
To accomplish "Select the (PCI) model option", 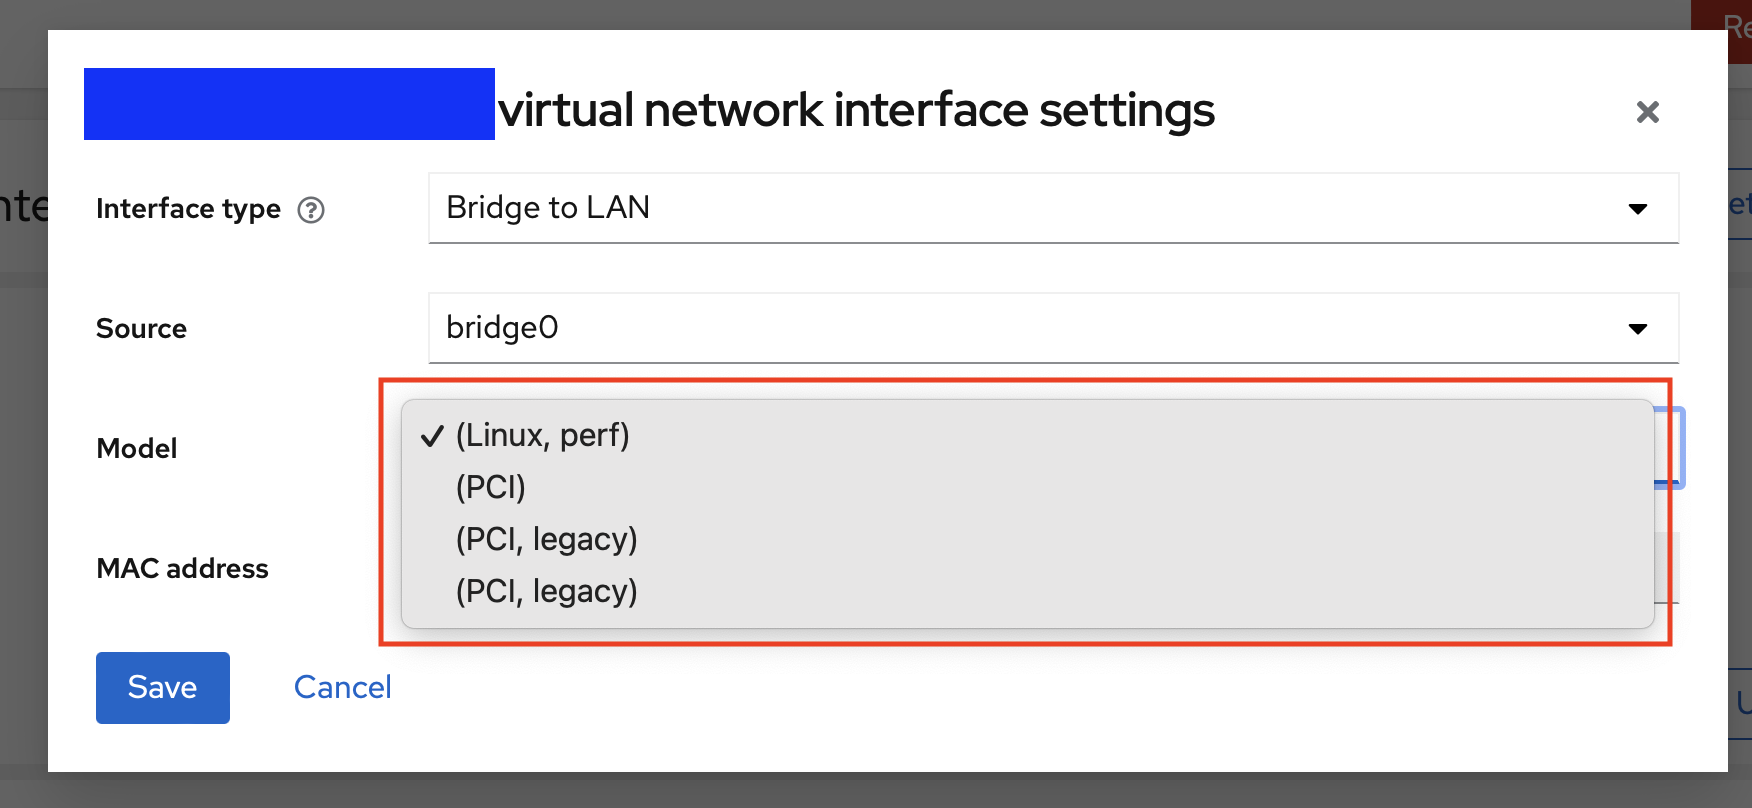I will 490,487.
